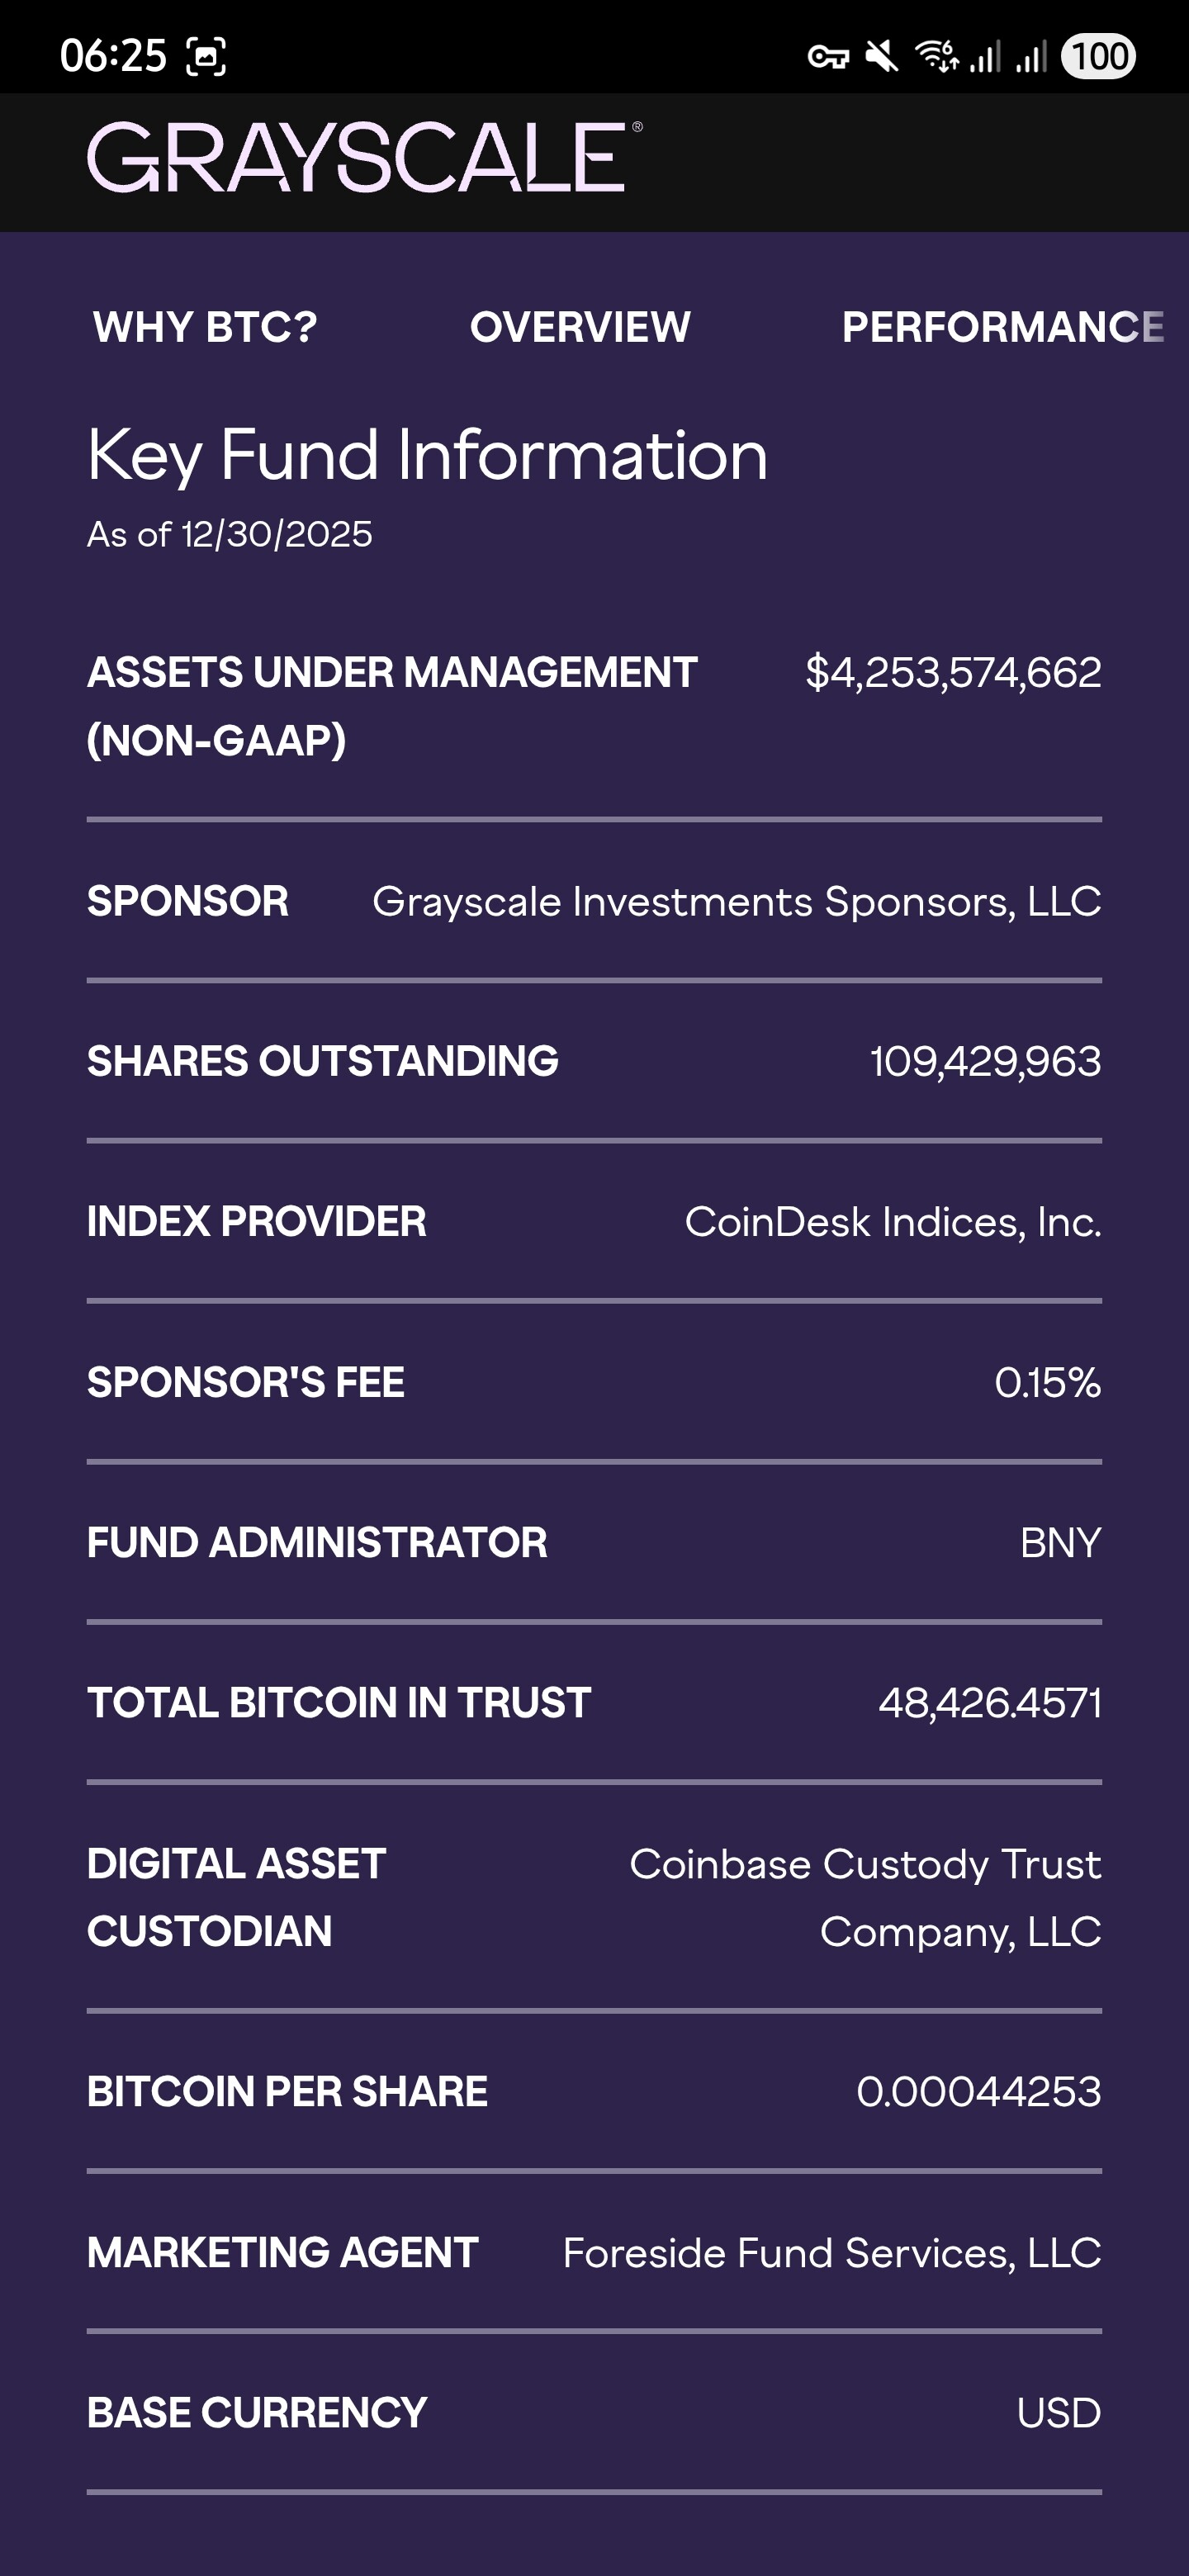Tap the assets under management dollar value
The image size is (1189, 2576).
[x=953, y=672]
